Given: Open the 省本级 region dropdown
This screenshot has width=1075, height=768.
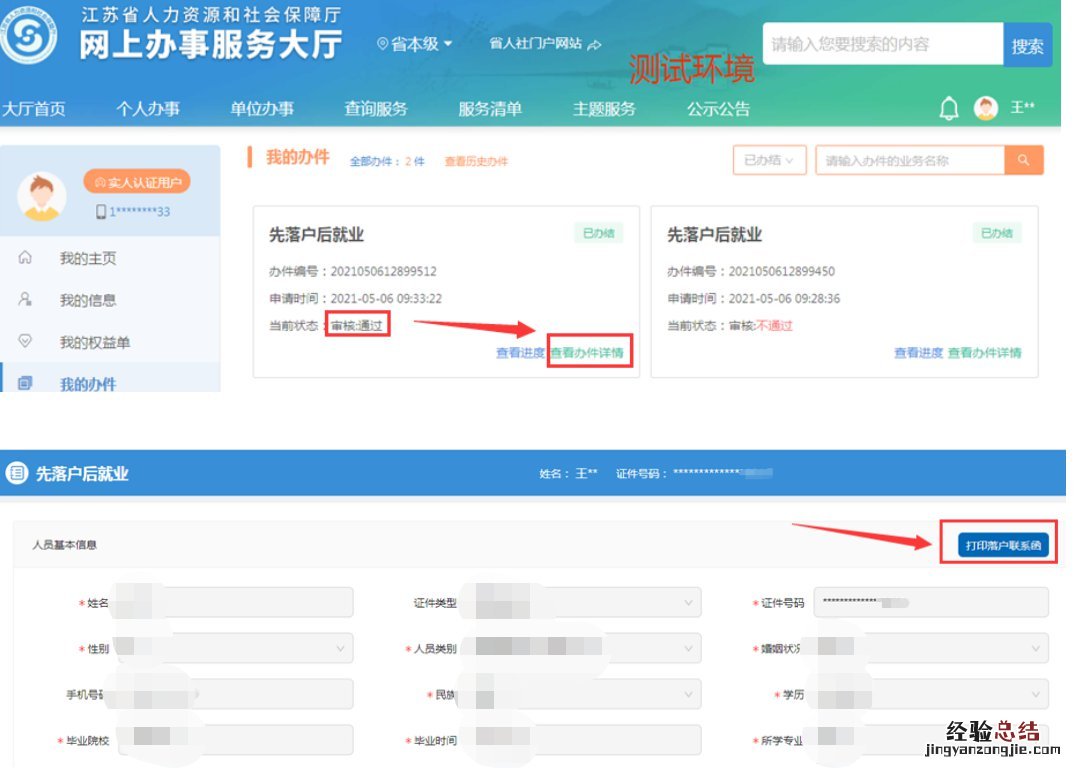Looking at the screenshot, I should click(415, 44).
